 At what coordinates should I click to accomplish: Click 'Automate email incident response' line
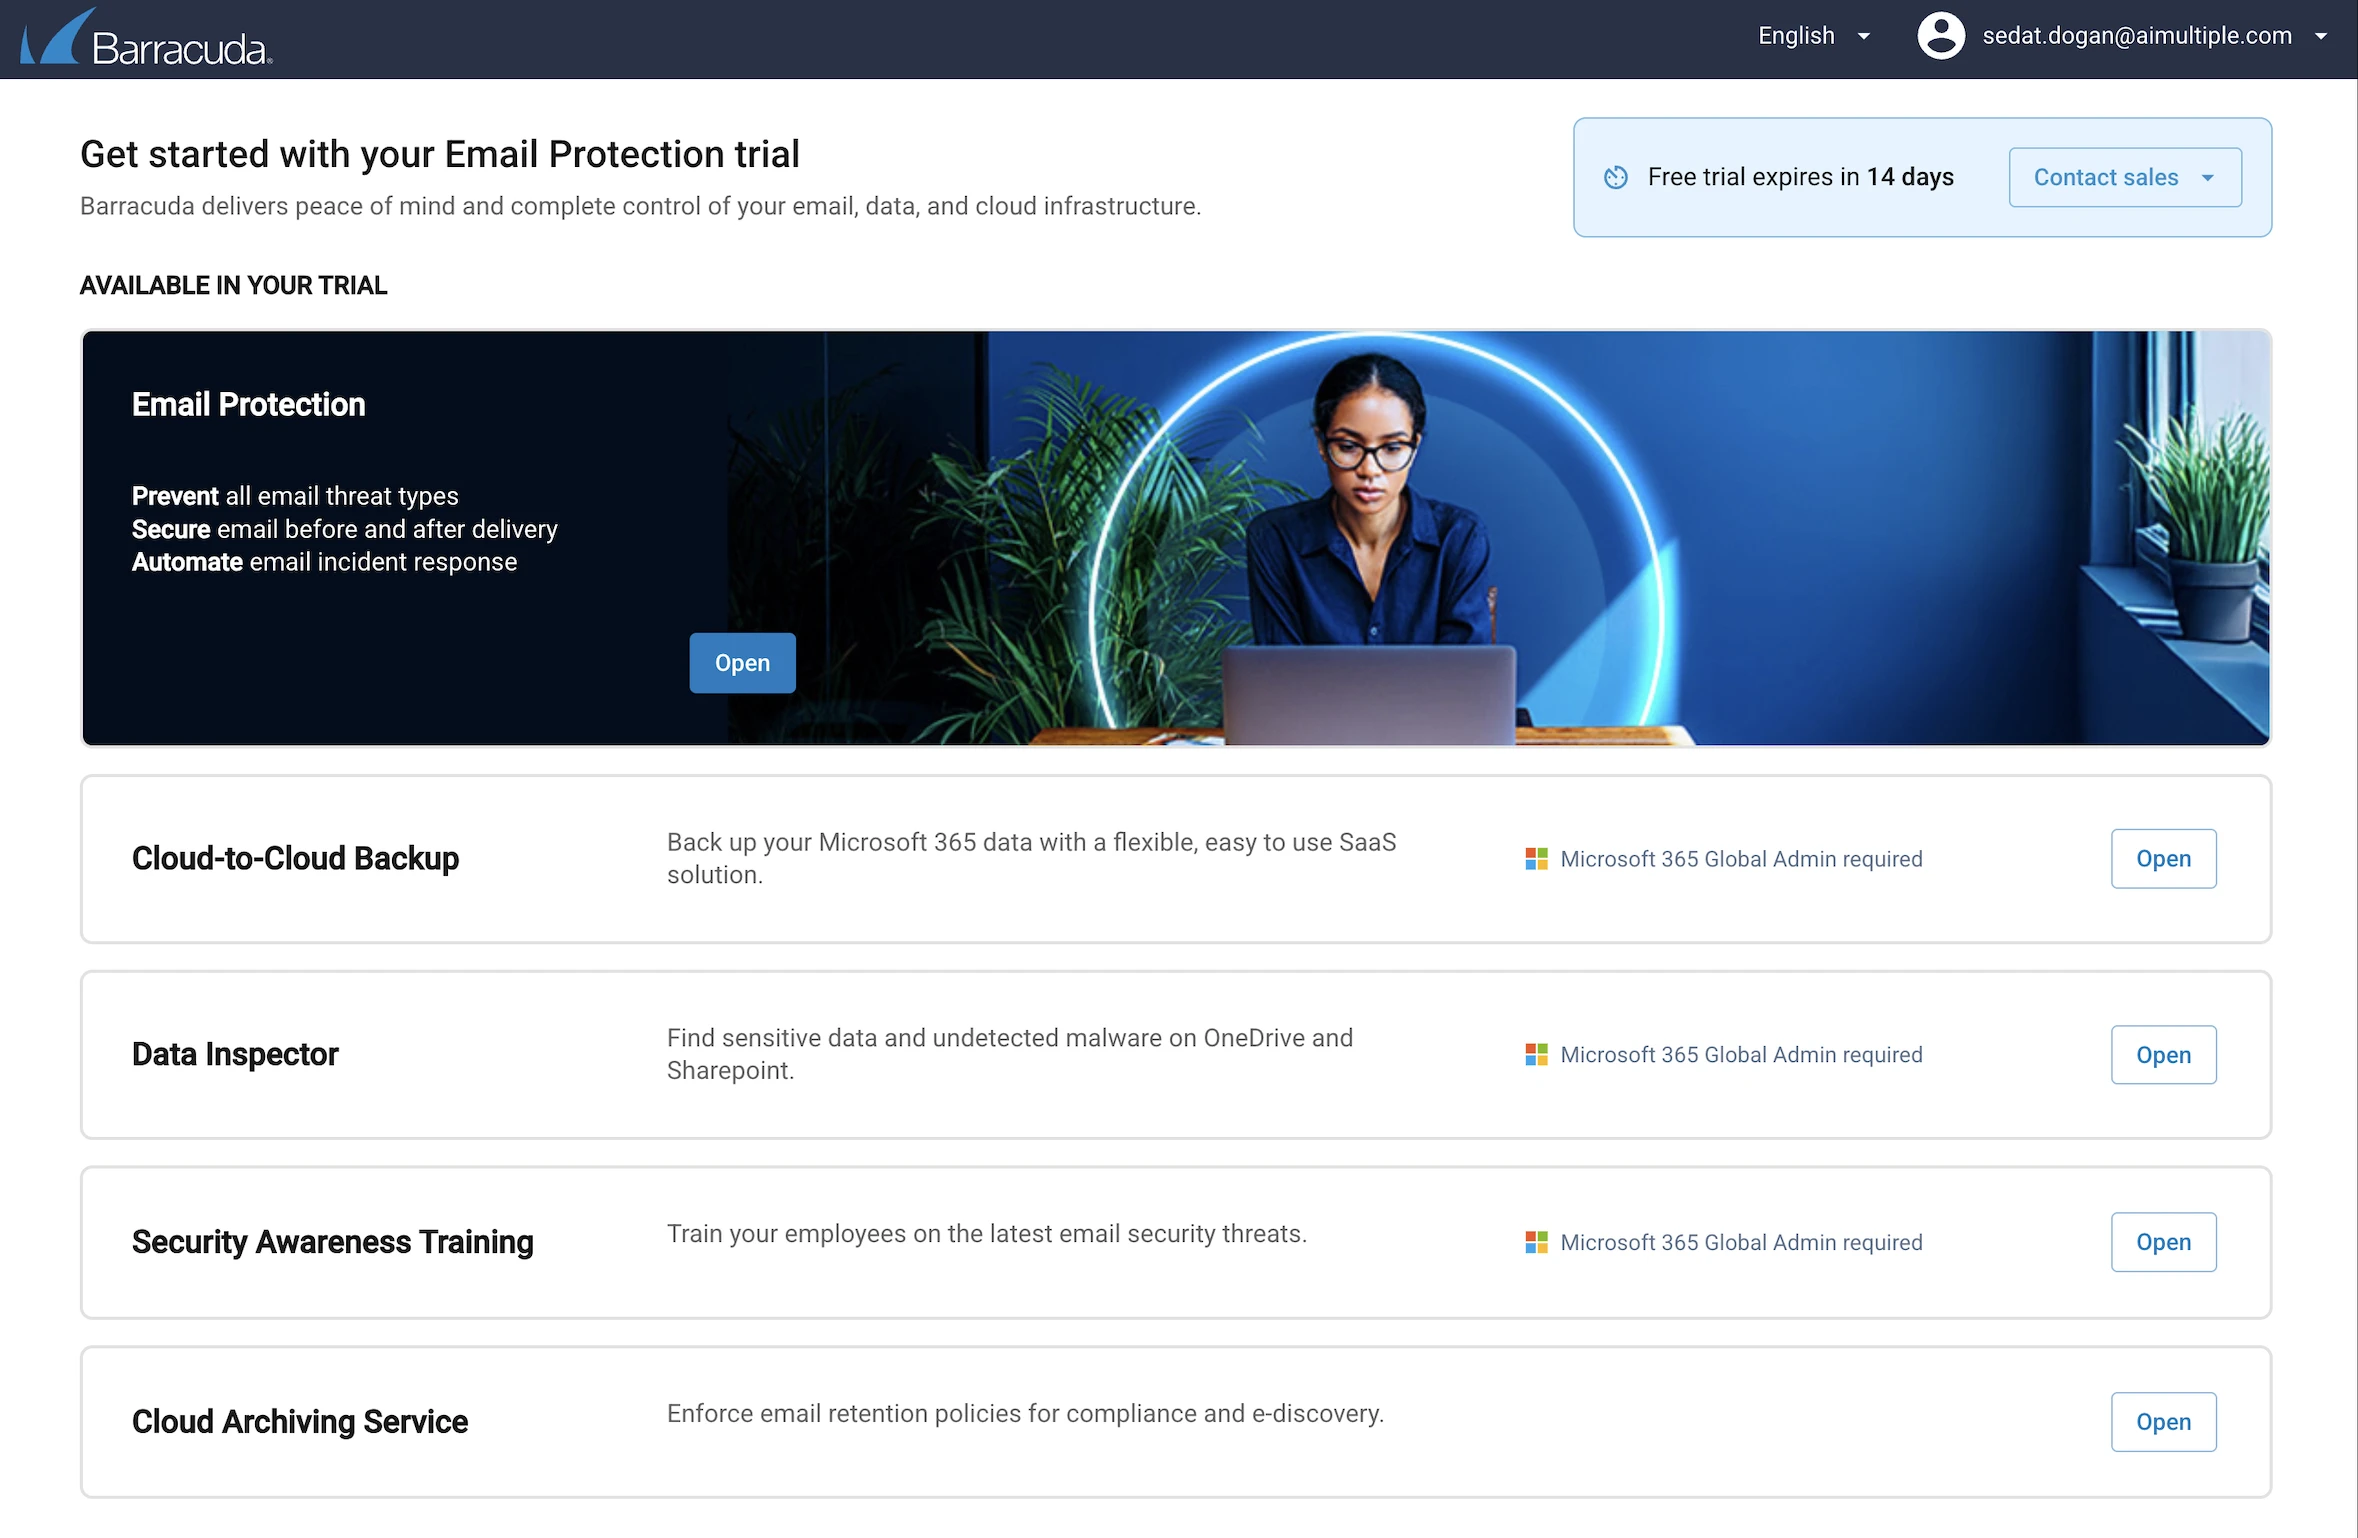tap(324, 562)
